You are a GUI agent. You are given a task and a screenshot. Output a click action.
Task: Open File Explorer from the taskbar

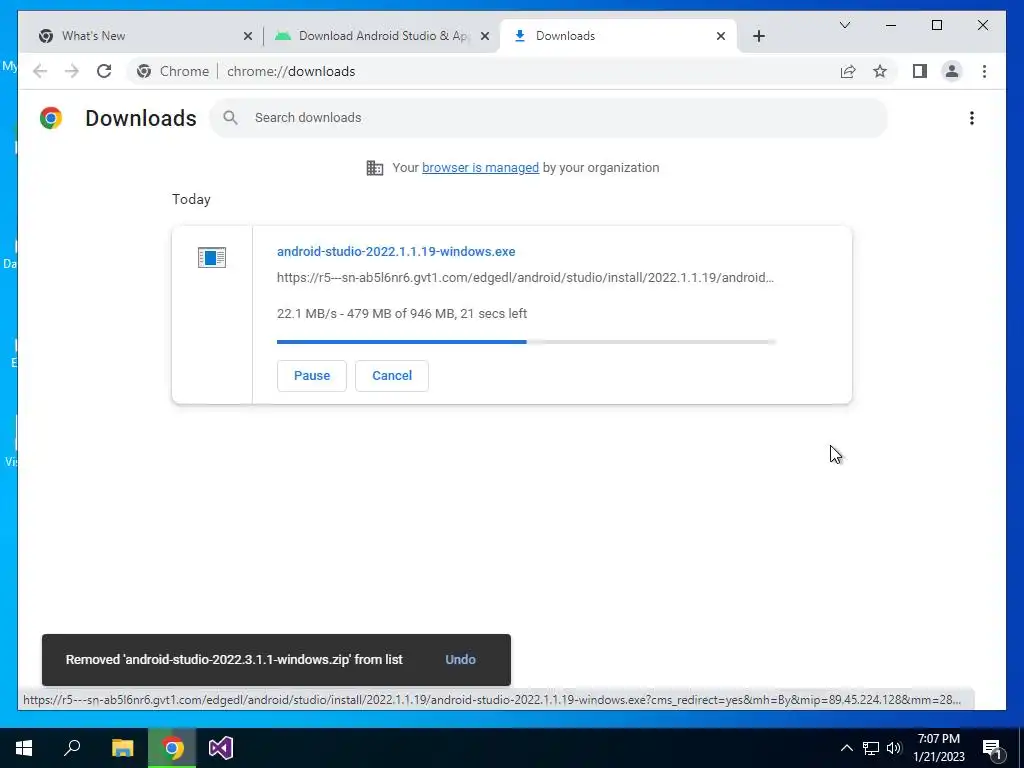(x=122, y=748)
